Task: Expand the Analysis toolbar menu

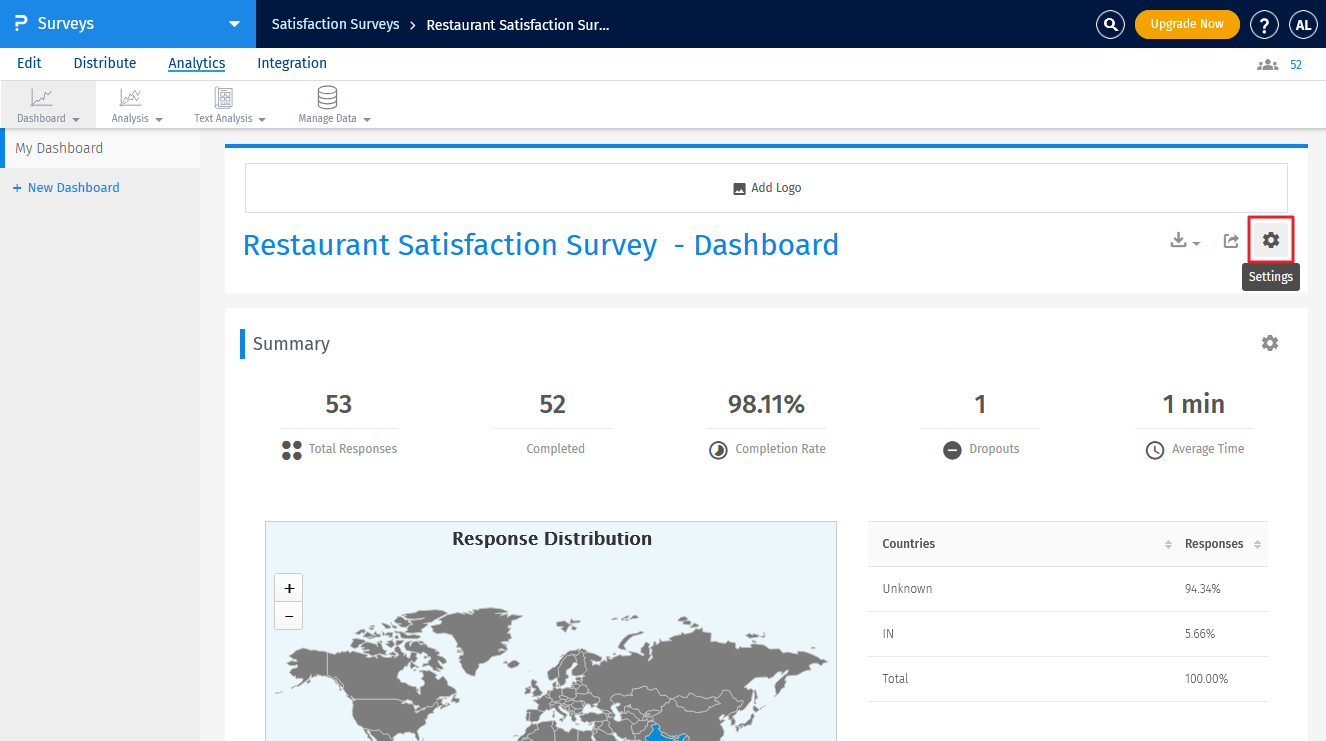Action: click(137, 105)
